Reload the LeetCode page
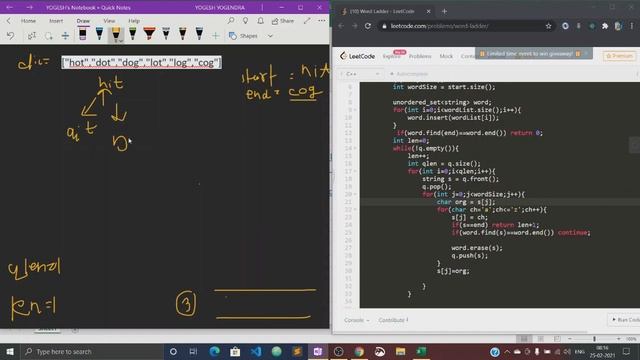Screen dimensions: 640x360 [368, 26]
